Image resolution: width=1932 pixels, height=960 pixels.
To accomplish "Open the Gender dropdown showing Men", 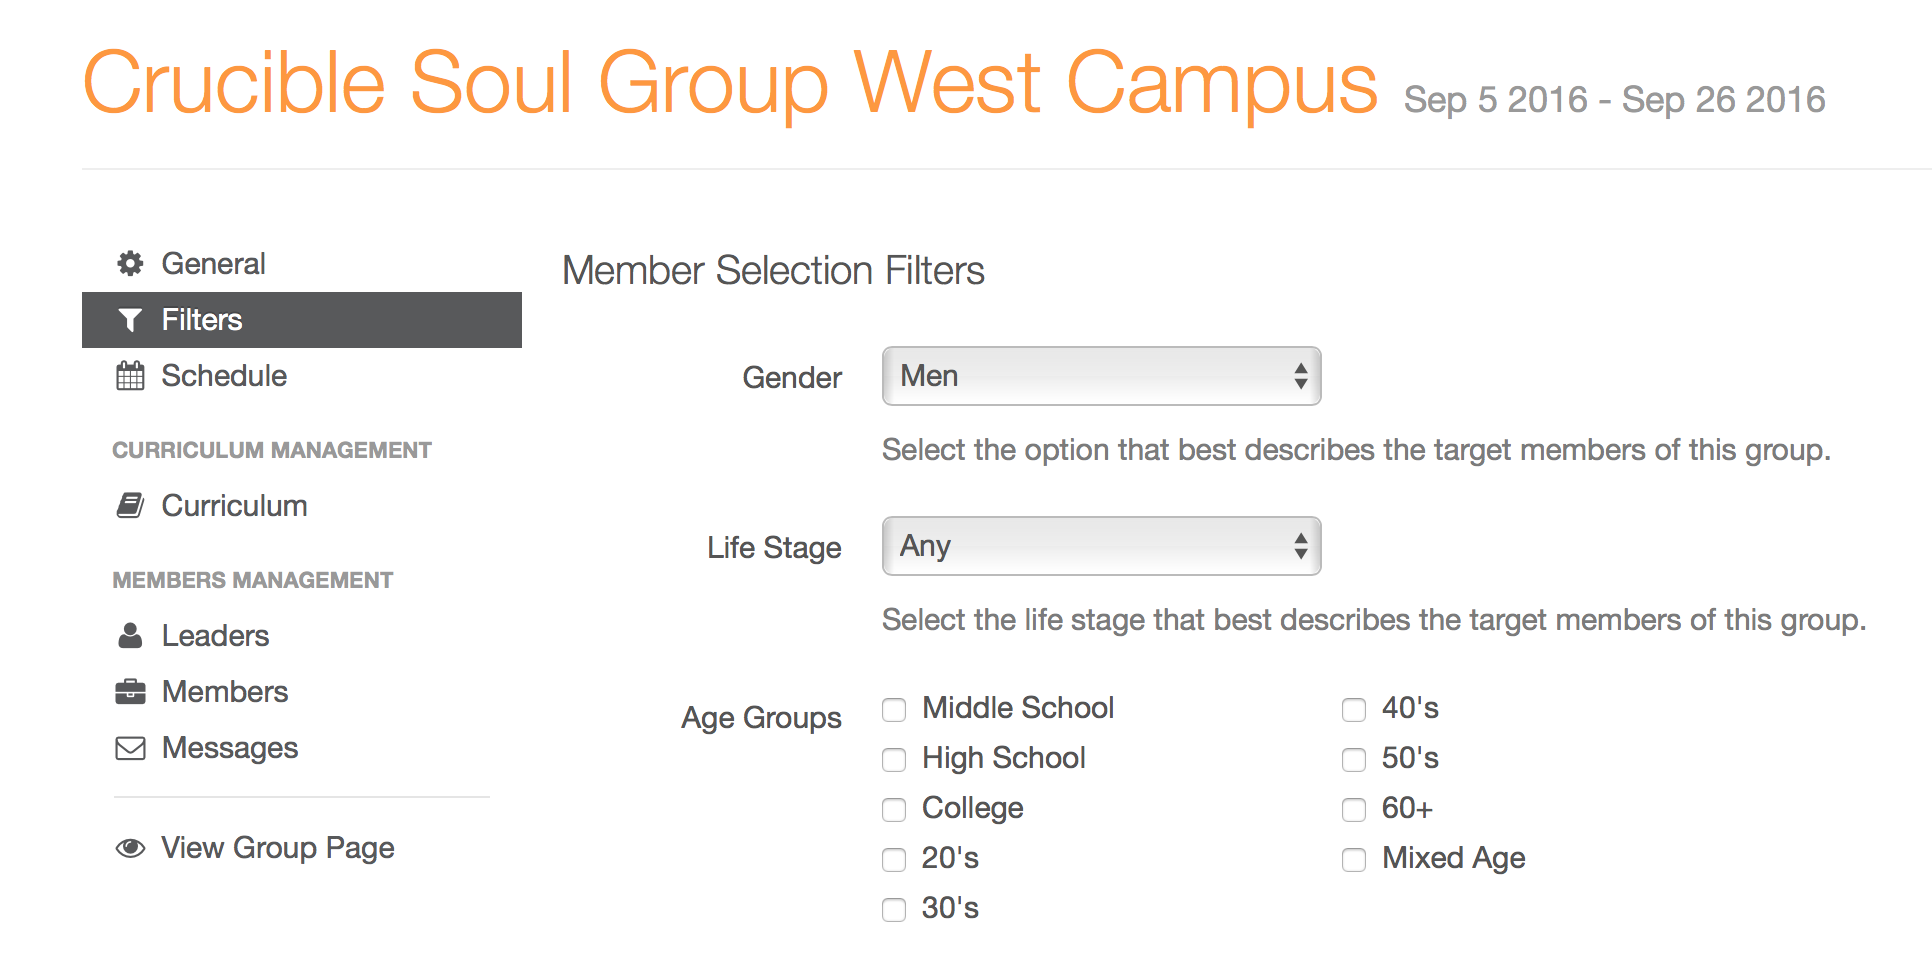I will [1101, 376].
